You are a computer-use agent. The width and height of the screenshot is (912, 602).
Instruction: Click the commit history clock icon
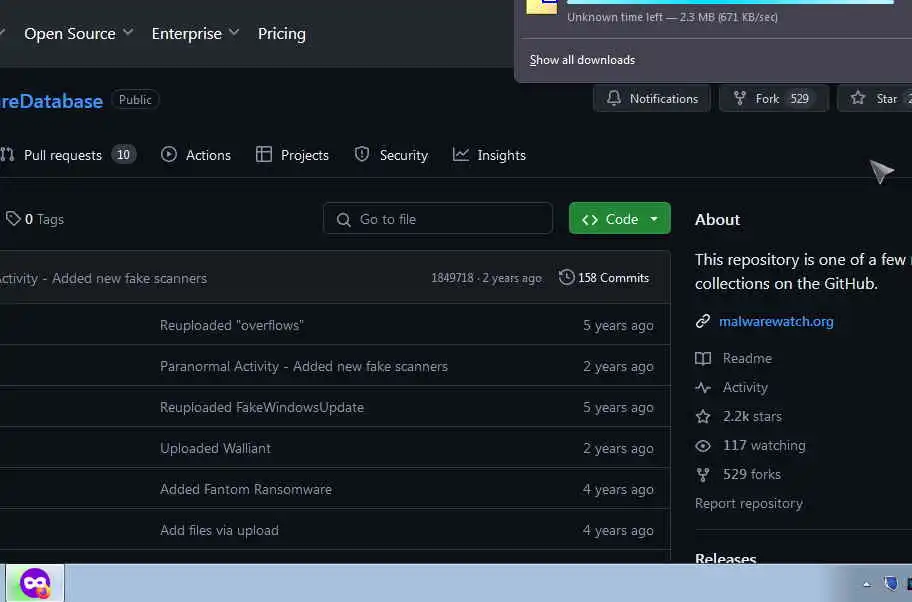point(567,277)
